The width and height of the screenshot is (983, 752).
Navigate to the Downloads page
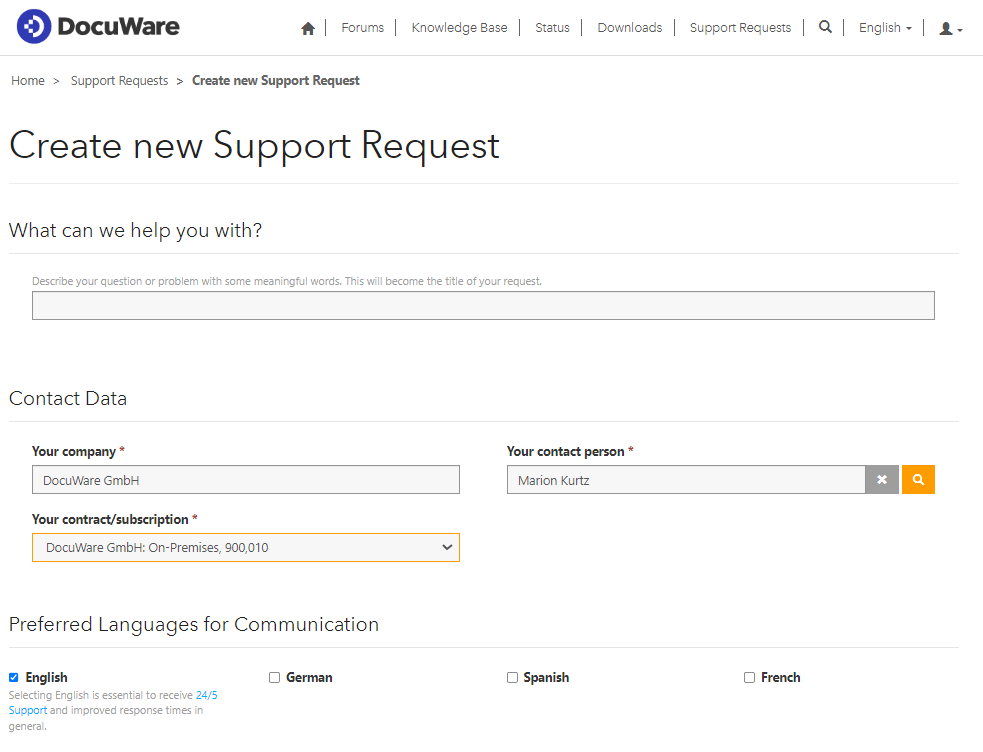[629, 27]
